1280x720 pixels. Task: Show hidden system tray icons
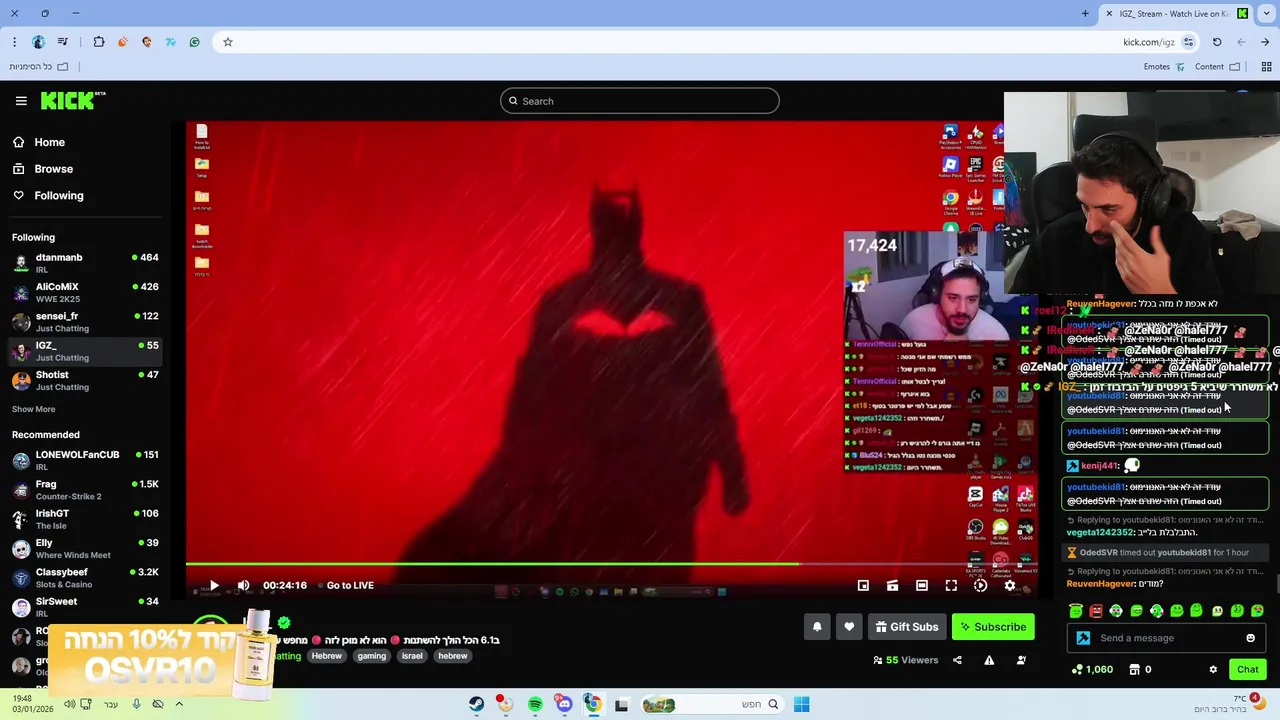pos(179,704)
